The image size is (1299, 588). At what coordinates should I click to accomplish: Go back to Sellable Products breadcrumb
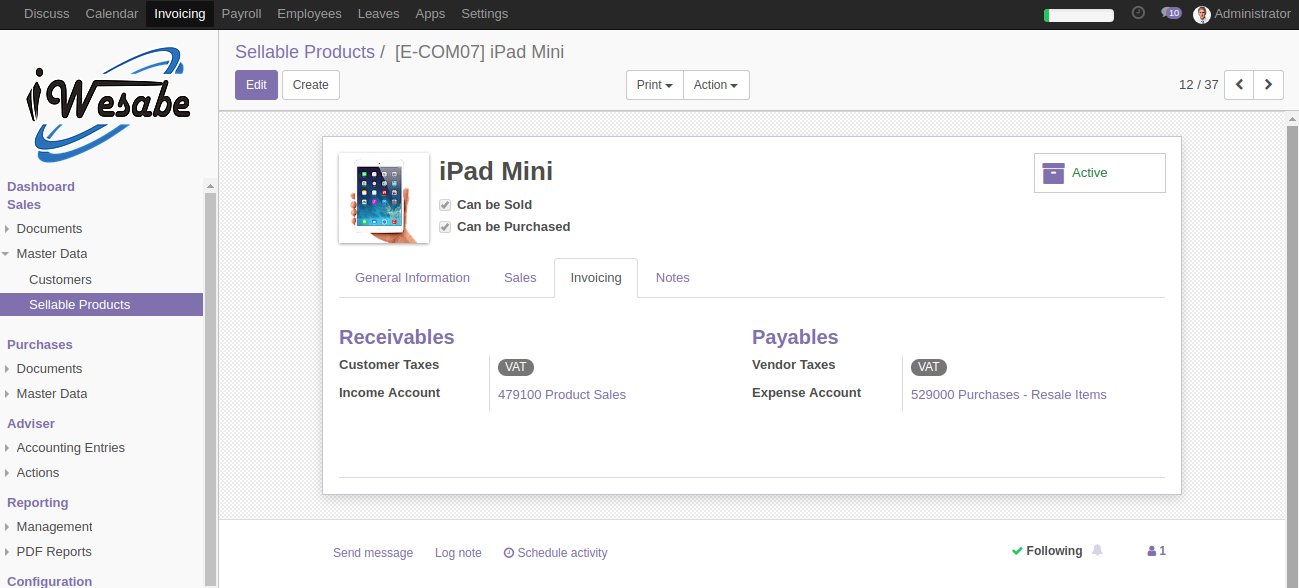[x=305, y=52]
